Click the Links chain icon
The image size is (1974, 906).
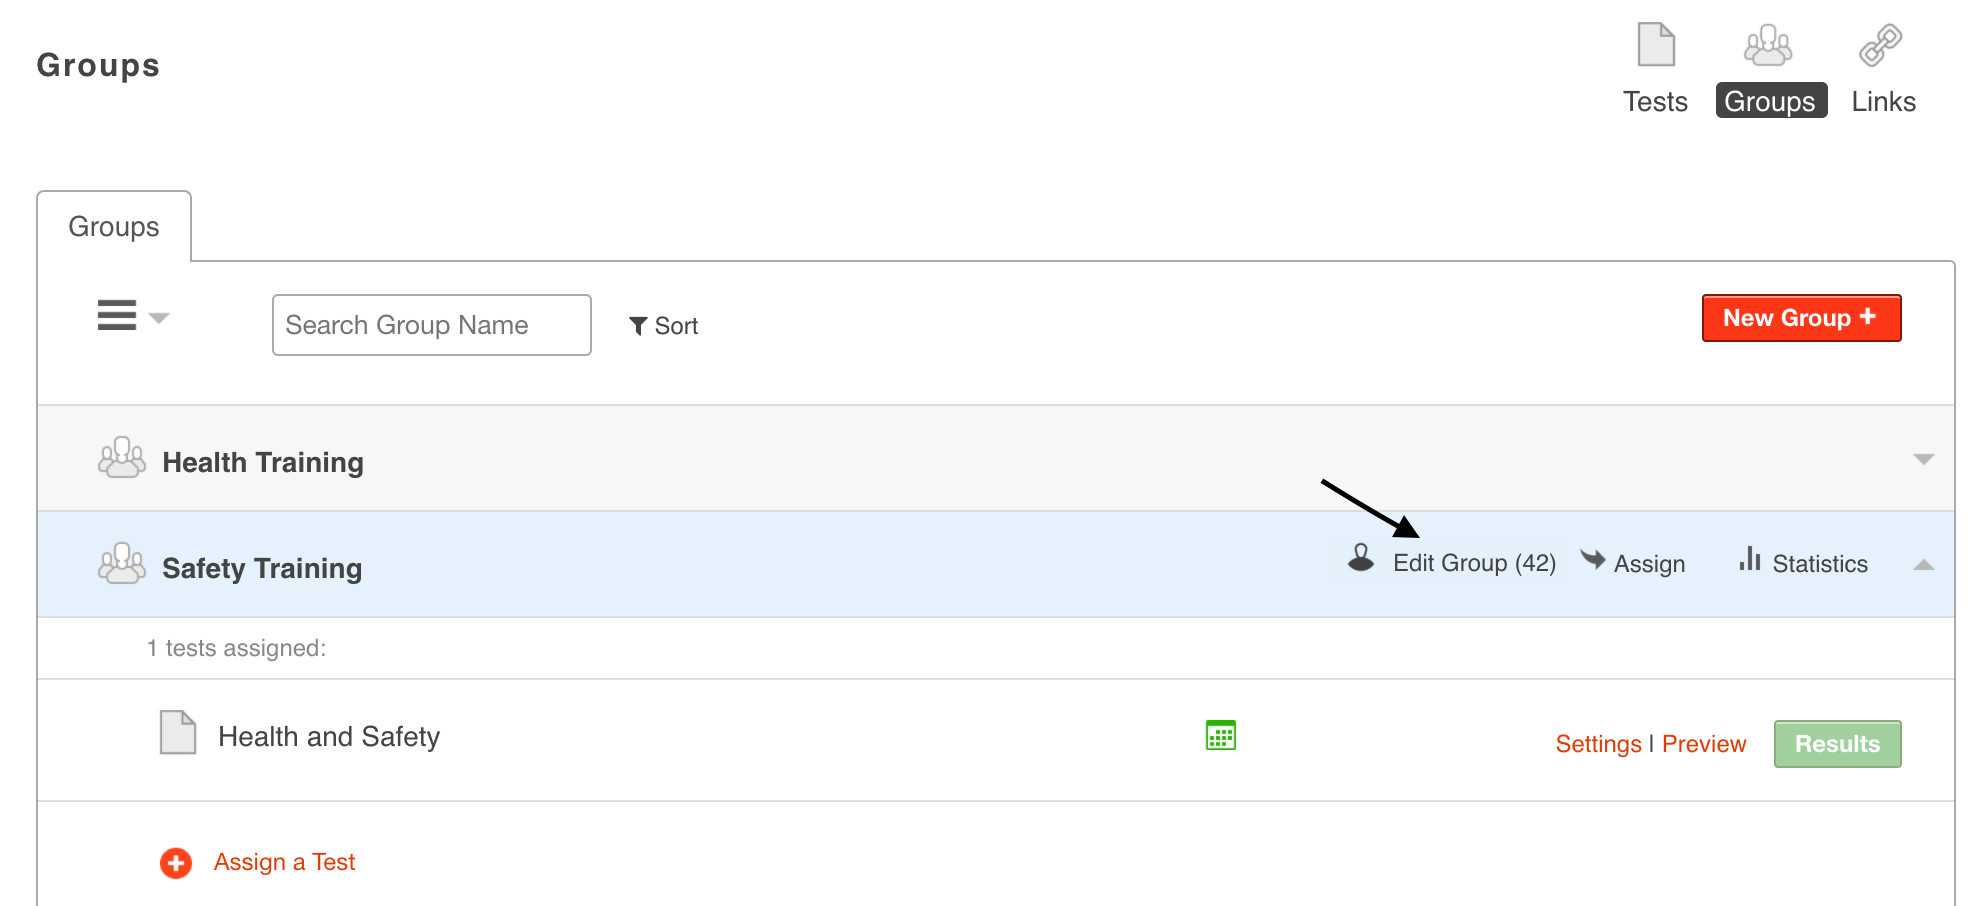pyautogui.click(x=1880, y=45)
